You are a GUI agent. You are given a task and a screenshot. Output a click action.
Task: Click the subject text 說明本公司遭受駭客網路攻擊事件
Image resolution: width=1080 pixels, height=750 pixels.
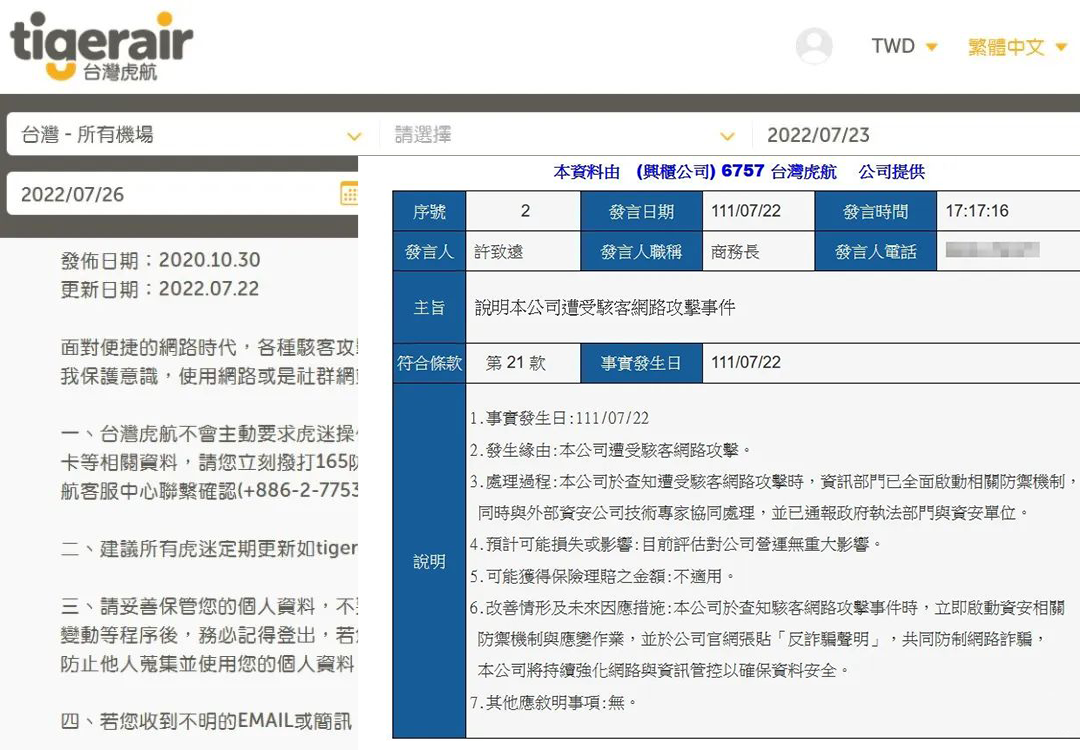coord(605,307)
